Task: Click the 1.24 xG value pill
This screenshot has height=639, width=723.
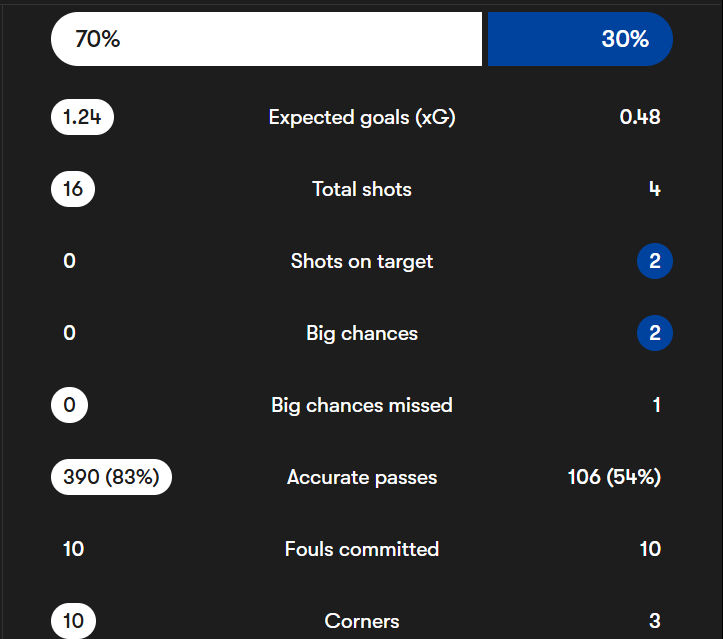Action: click(82, 117)
